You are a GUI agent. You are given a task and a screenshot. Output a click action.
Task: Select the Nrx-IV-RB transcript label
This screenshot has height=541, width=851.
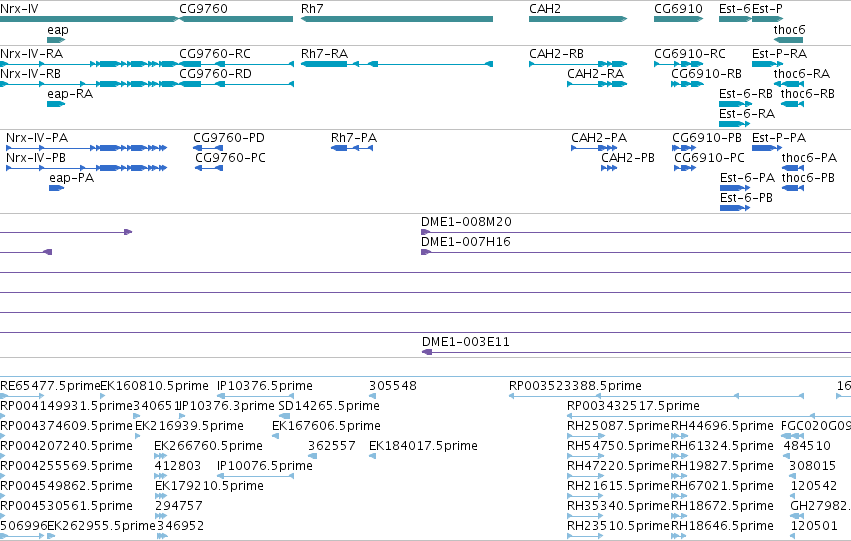(30, 74)
